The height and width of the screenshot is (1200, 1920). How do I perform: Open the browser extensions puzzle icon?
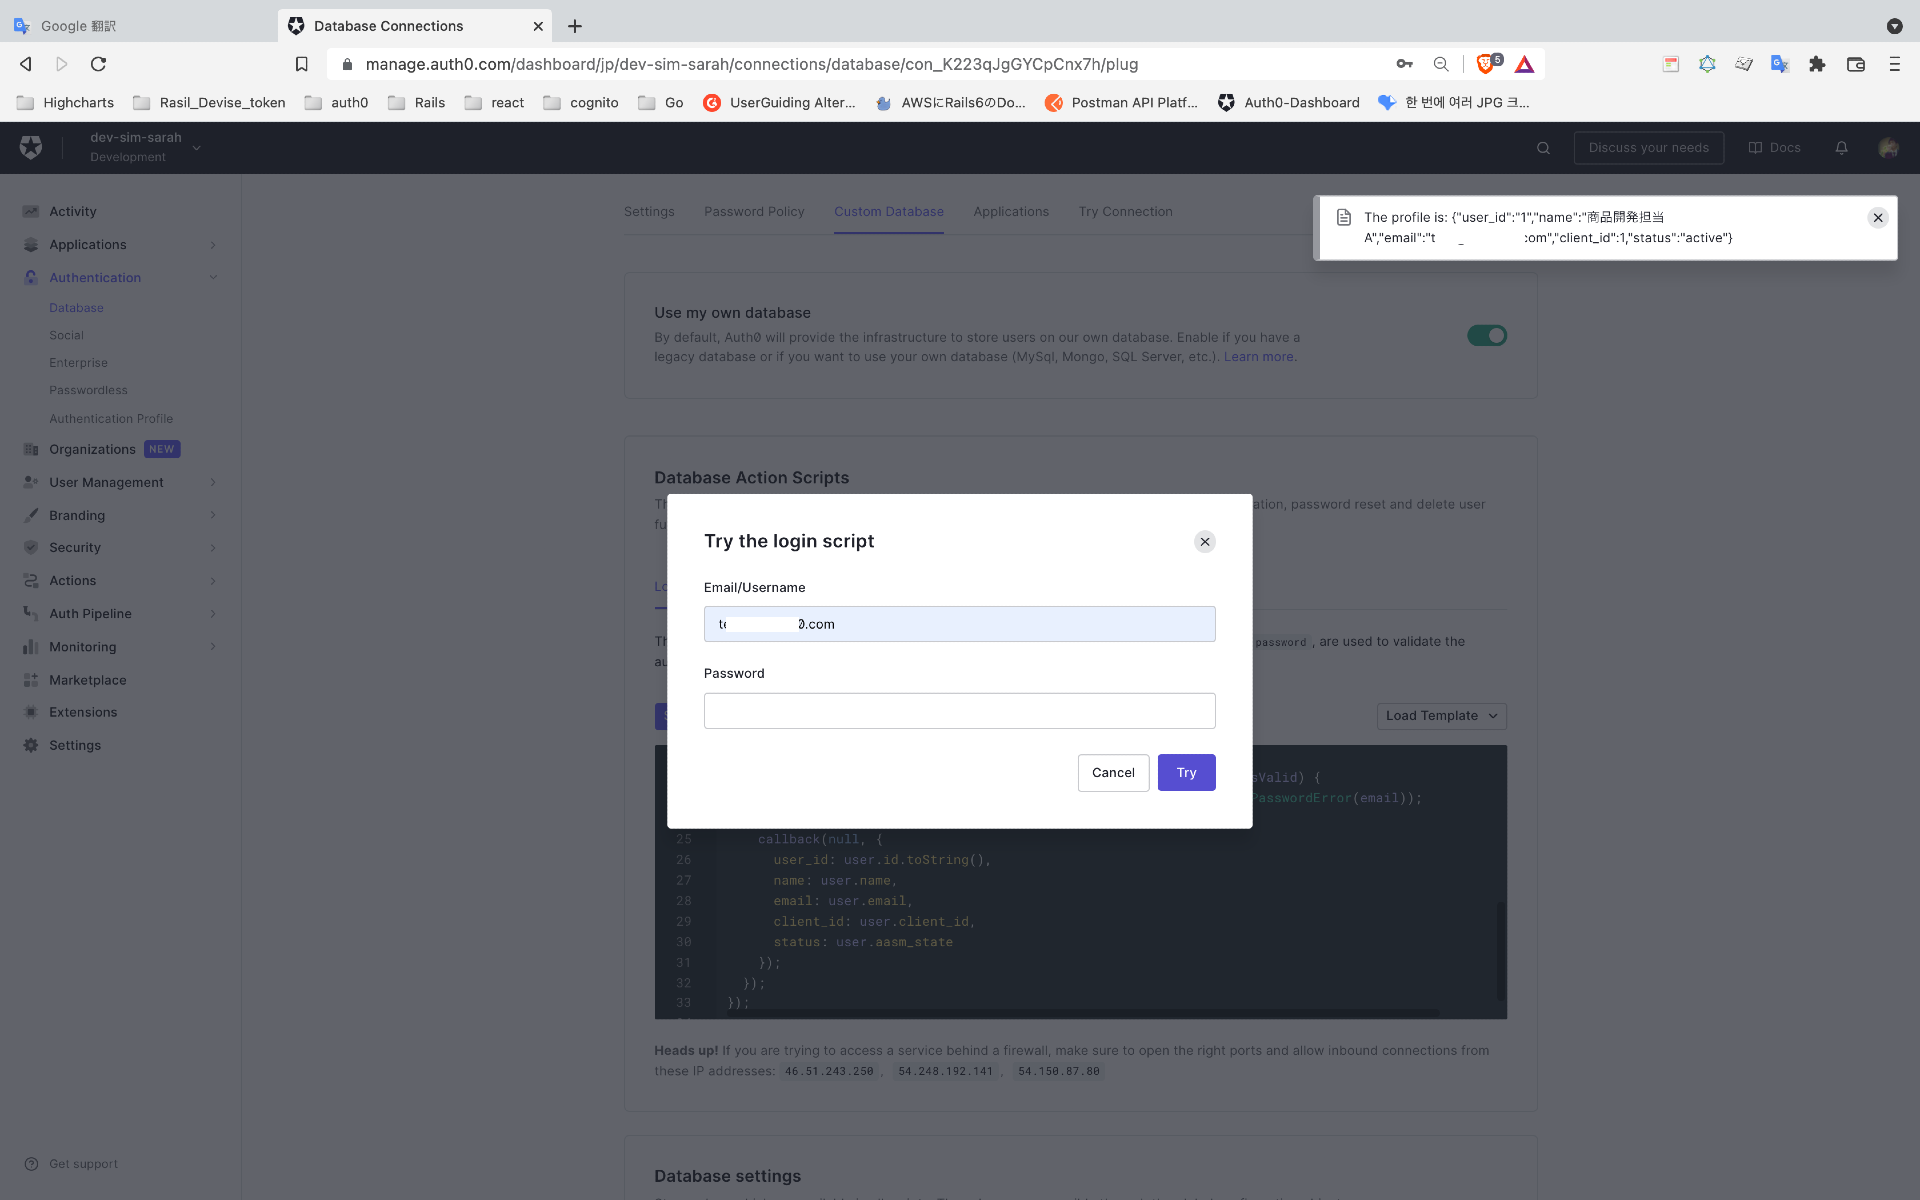(1817, 64)
